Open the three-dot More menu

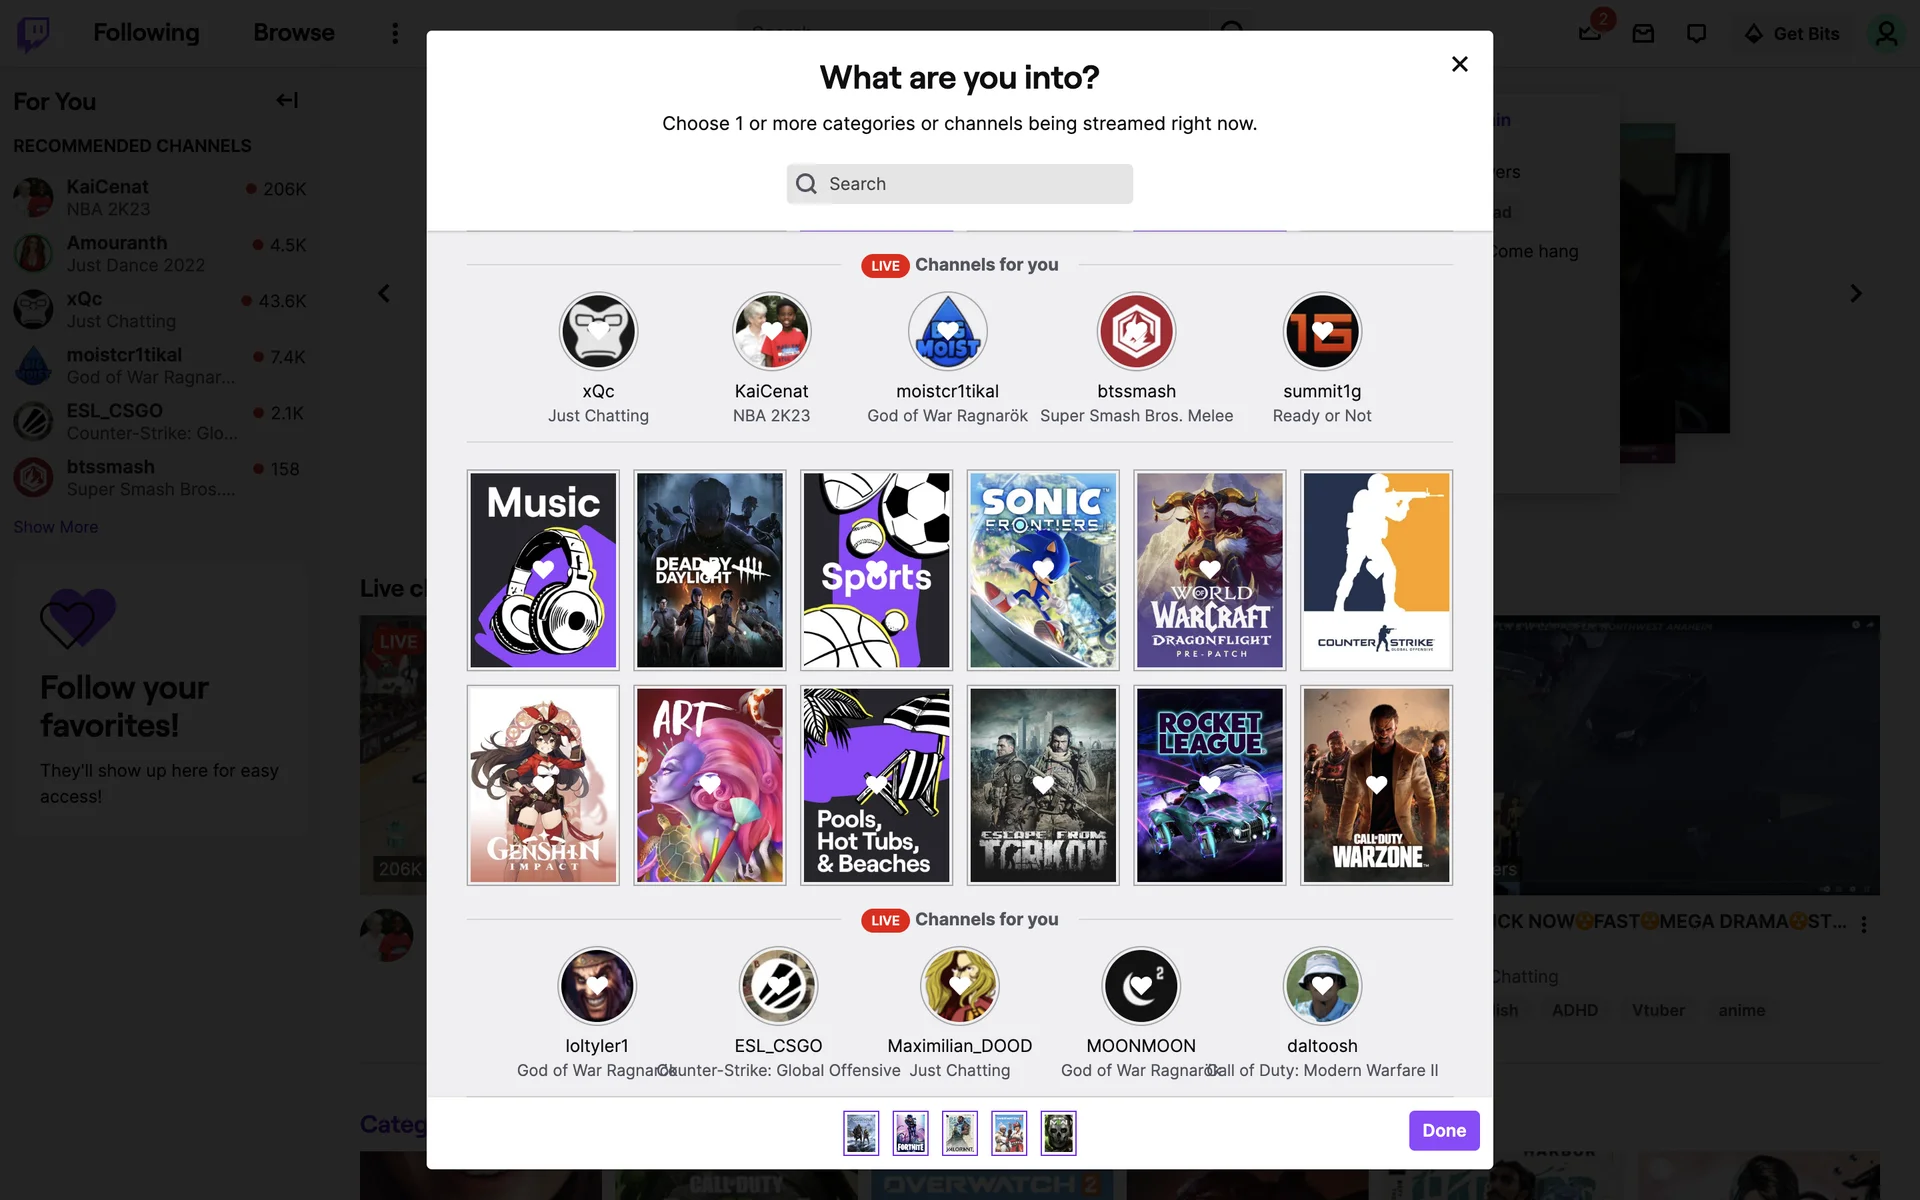(395, 33)
